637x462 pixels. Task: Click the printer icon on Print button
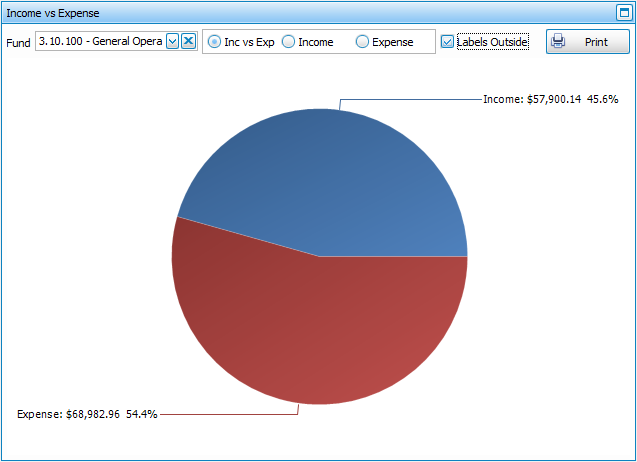point(559,42)
